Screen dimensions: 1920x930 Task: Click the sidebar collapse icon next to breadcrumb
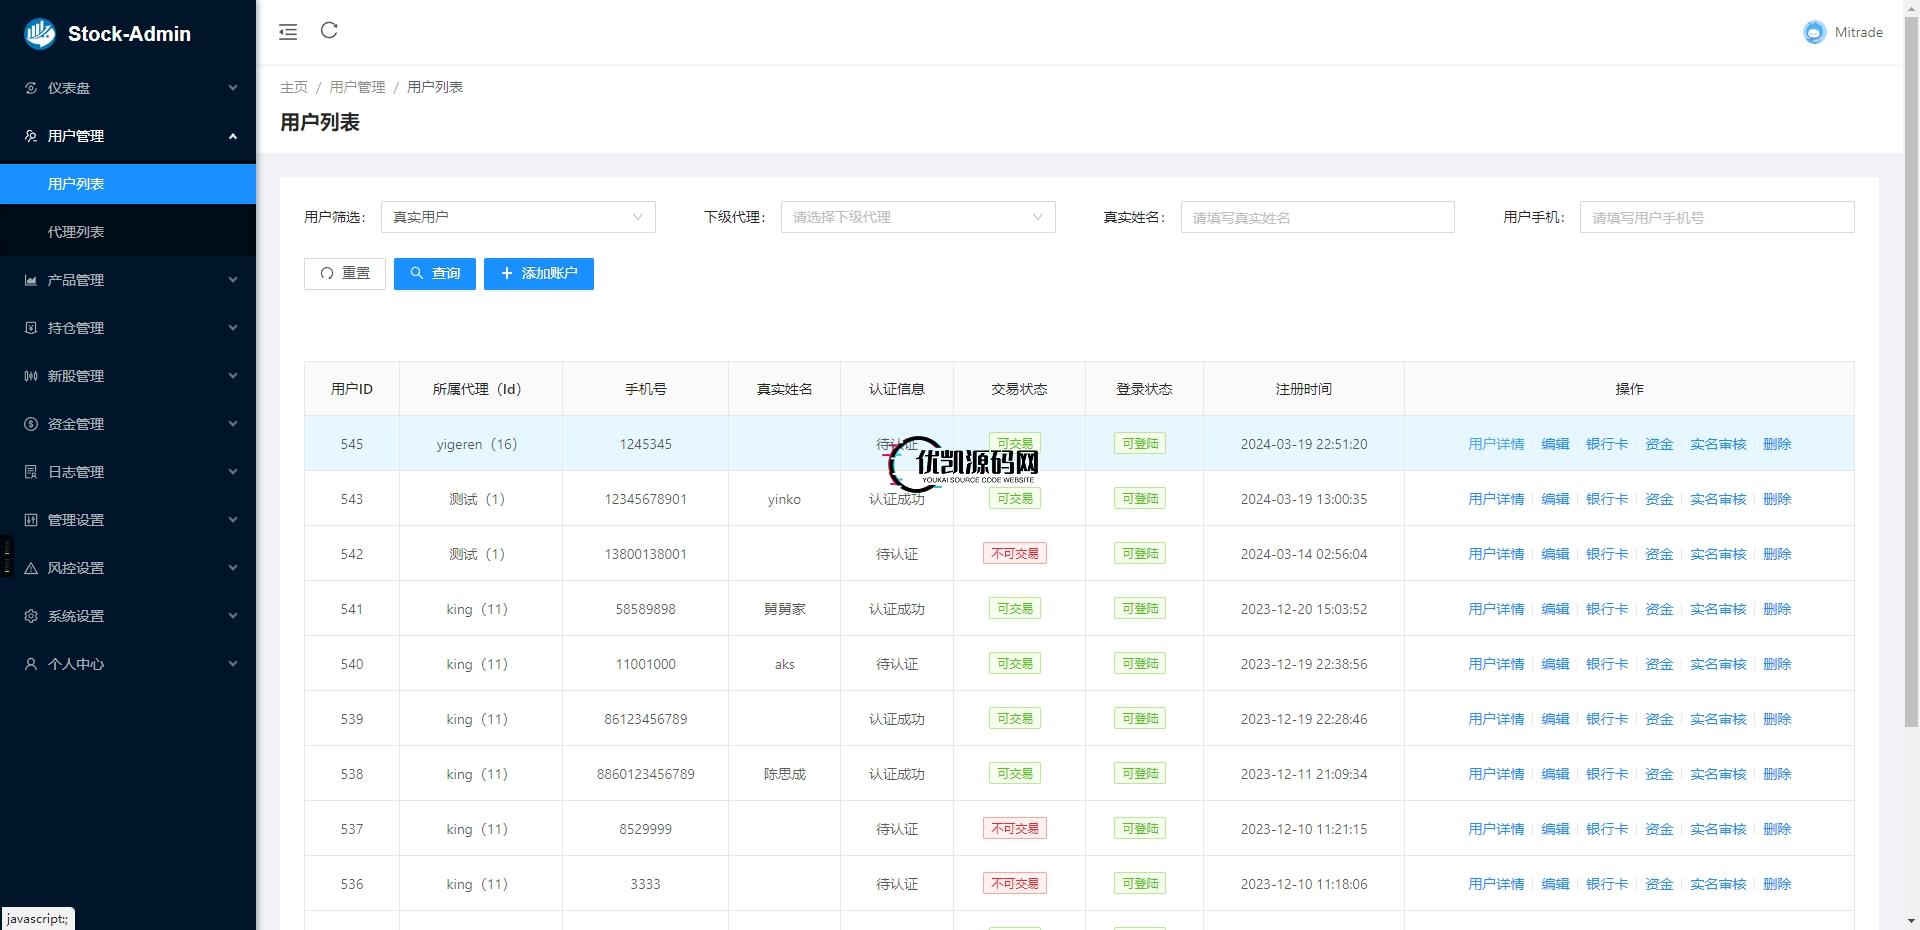(288, 31)
